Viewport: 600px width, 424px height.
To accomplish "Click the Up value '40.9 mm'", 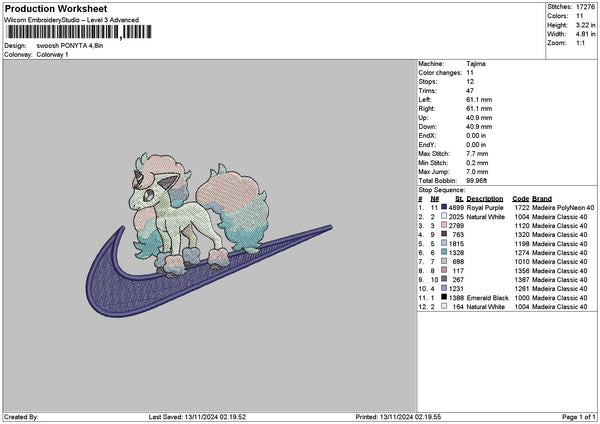I will coord(479,118).
